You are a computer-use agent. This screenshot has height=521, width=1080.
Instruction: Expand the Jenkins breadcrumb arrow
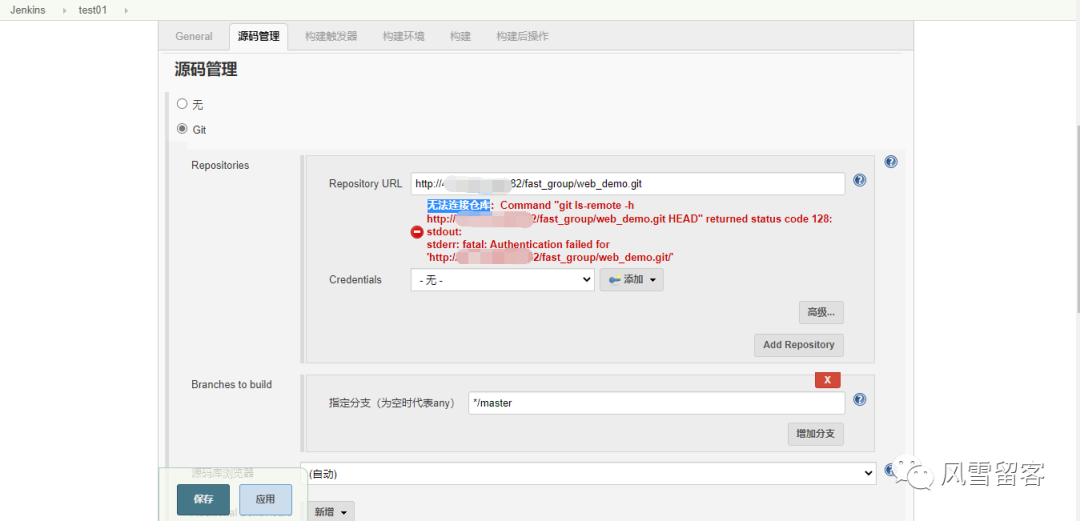(x=63, y=10)
